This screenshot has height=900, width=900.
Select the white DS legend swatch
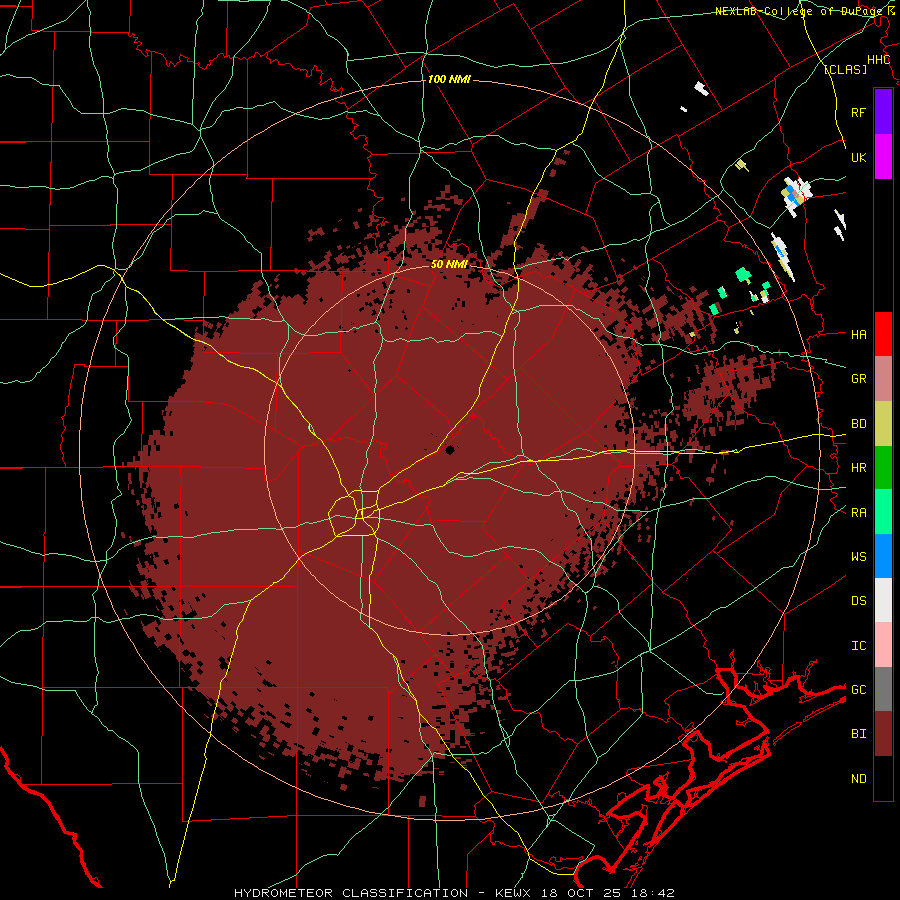[883, 600]
